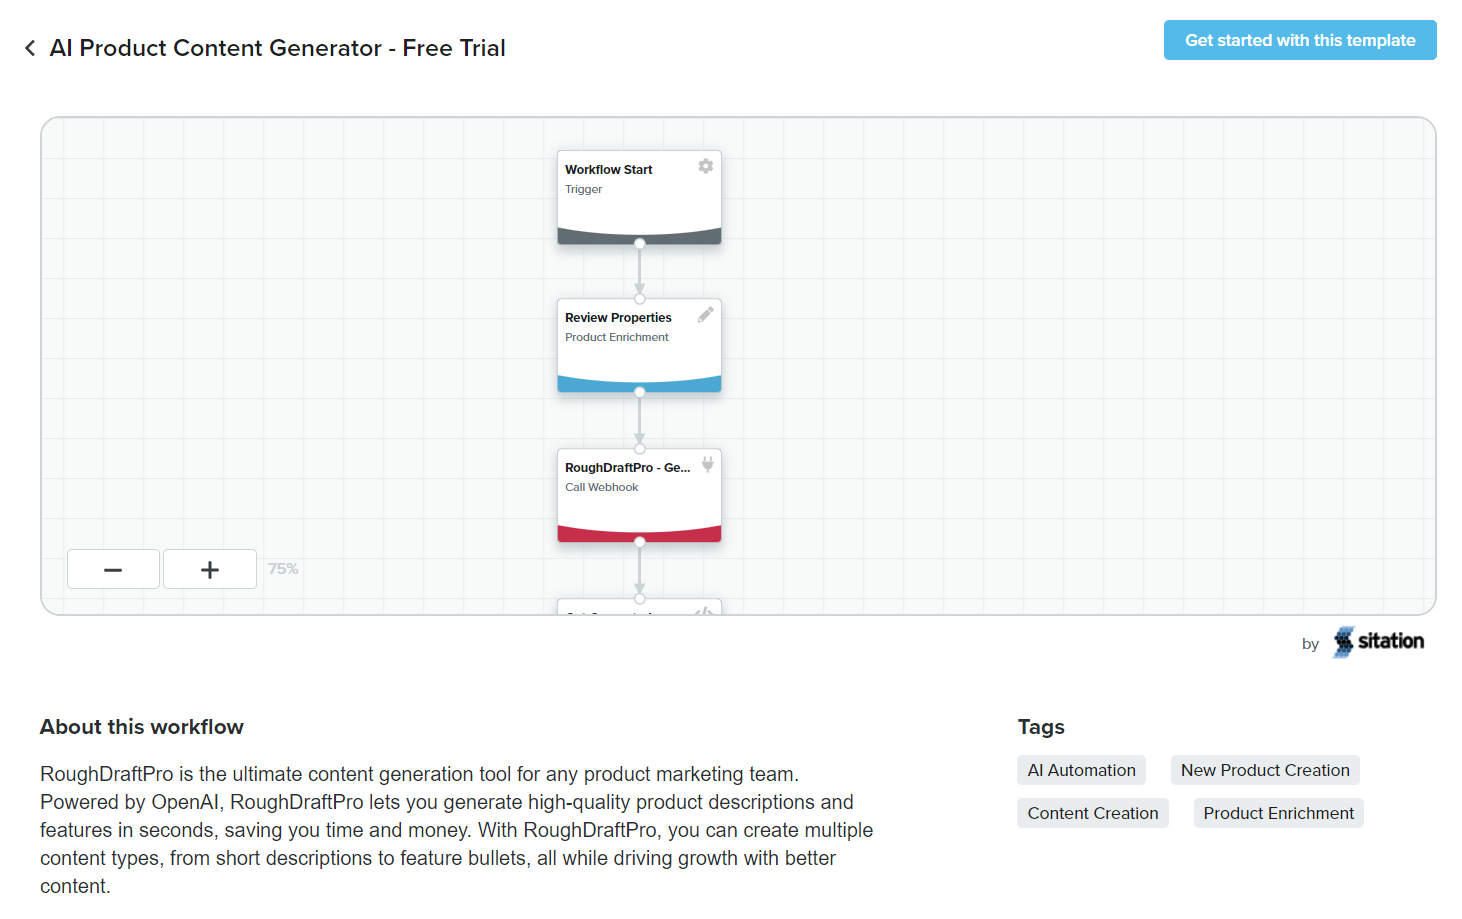Zoom in using the plus icon
The height and width of the screenshot is (919, 1462).
209,568
